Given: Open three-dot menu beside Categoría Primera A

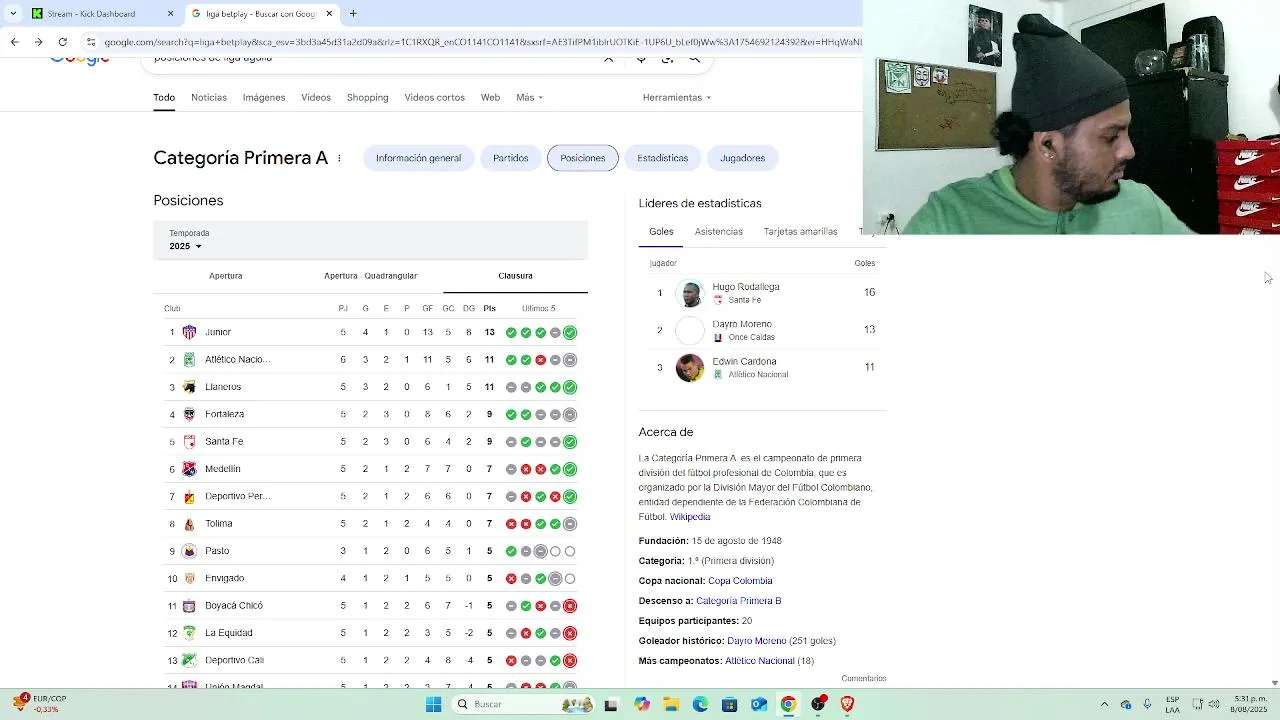Looking at the screenshot, I should [339, 158].
